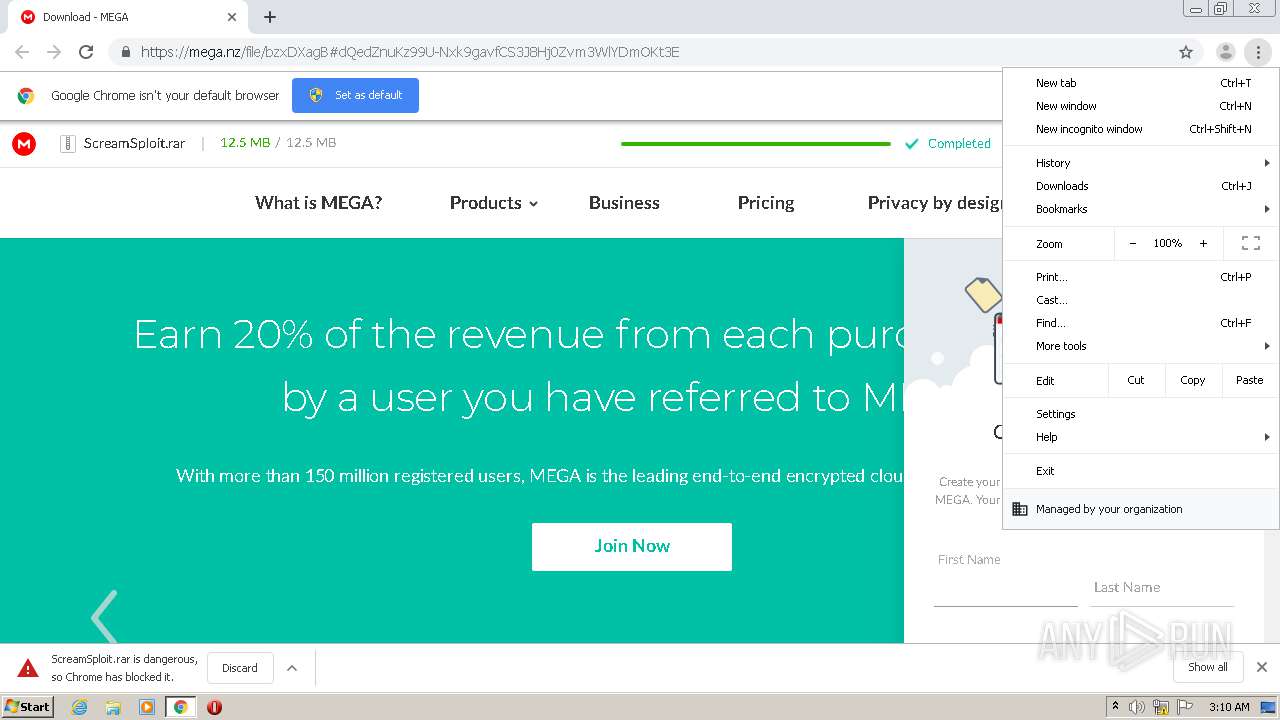Select New tab from menu
The height and width of the screenshot is (720, 1280).
click(x=1141, y=83)
